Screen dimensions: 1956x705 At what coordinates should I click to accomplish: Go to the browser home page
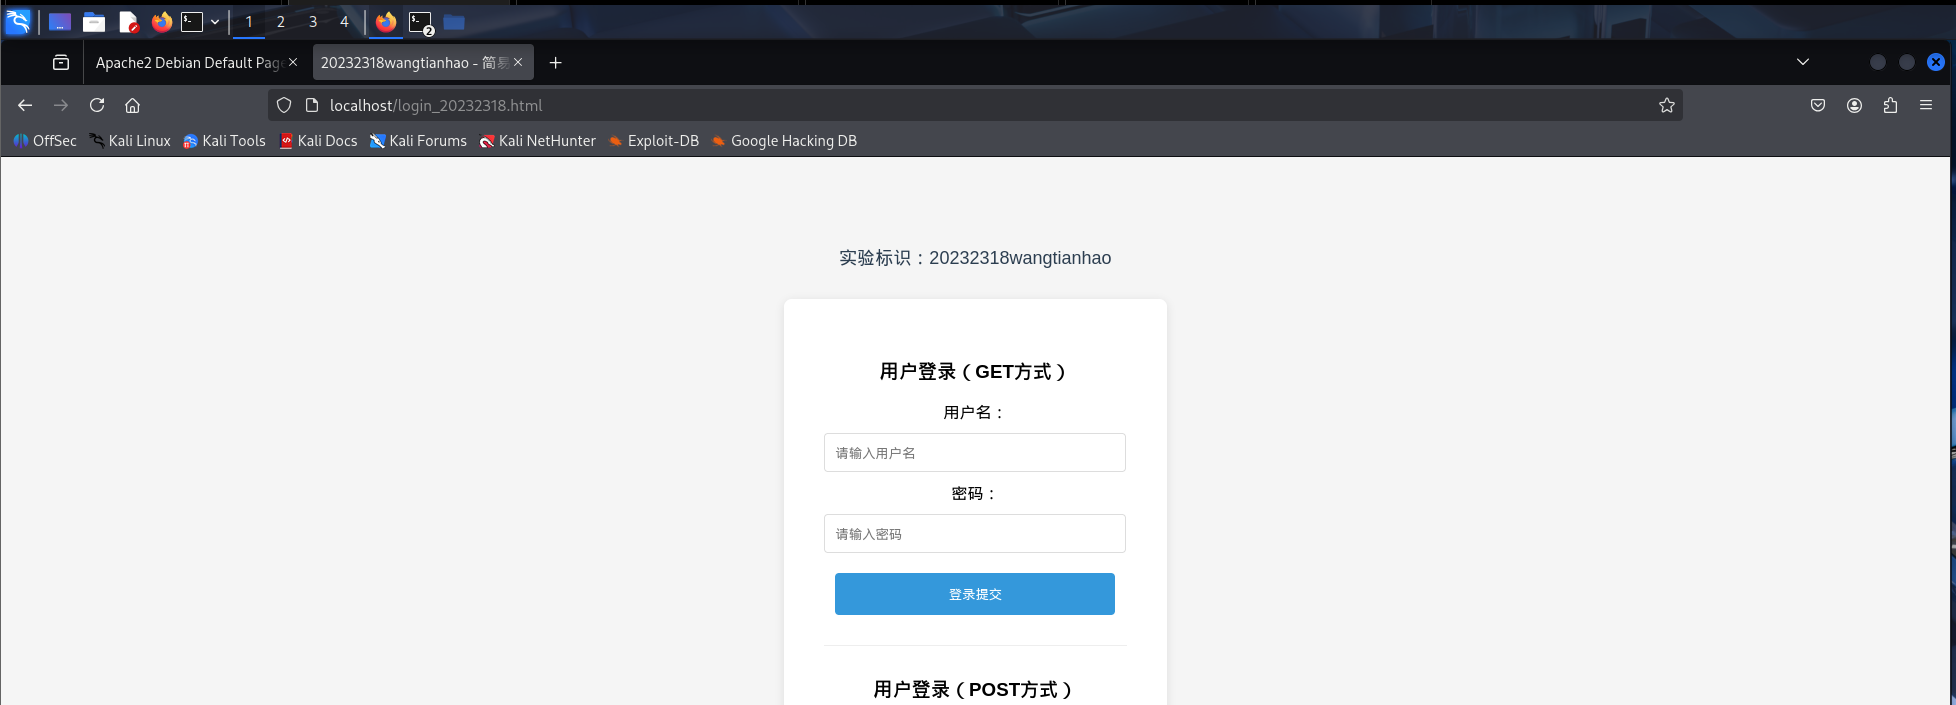click(132, 105)
